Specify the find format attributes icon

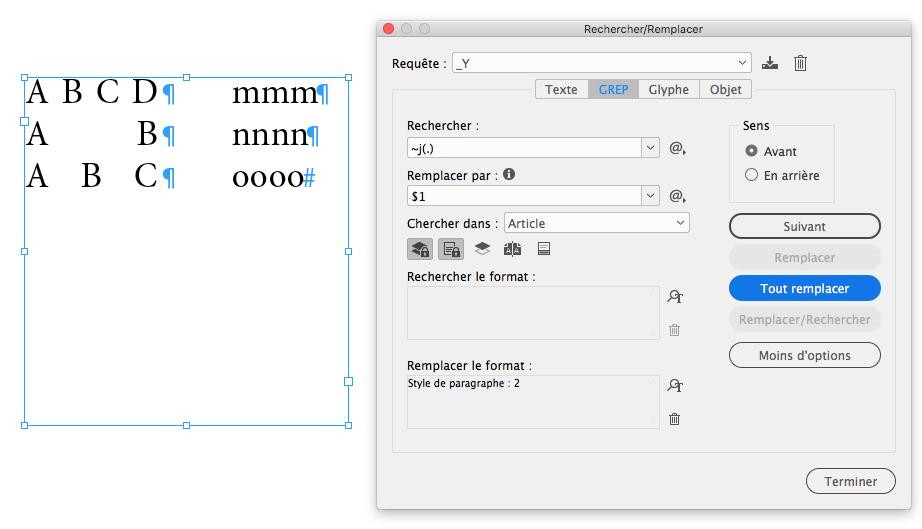pos(675,297)
